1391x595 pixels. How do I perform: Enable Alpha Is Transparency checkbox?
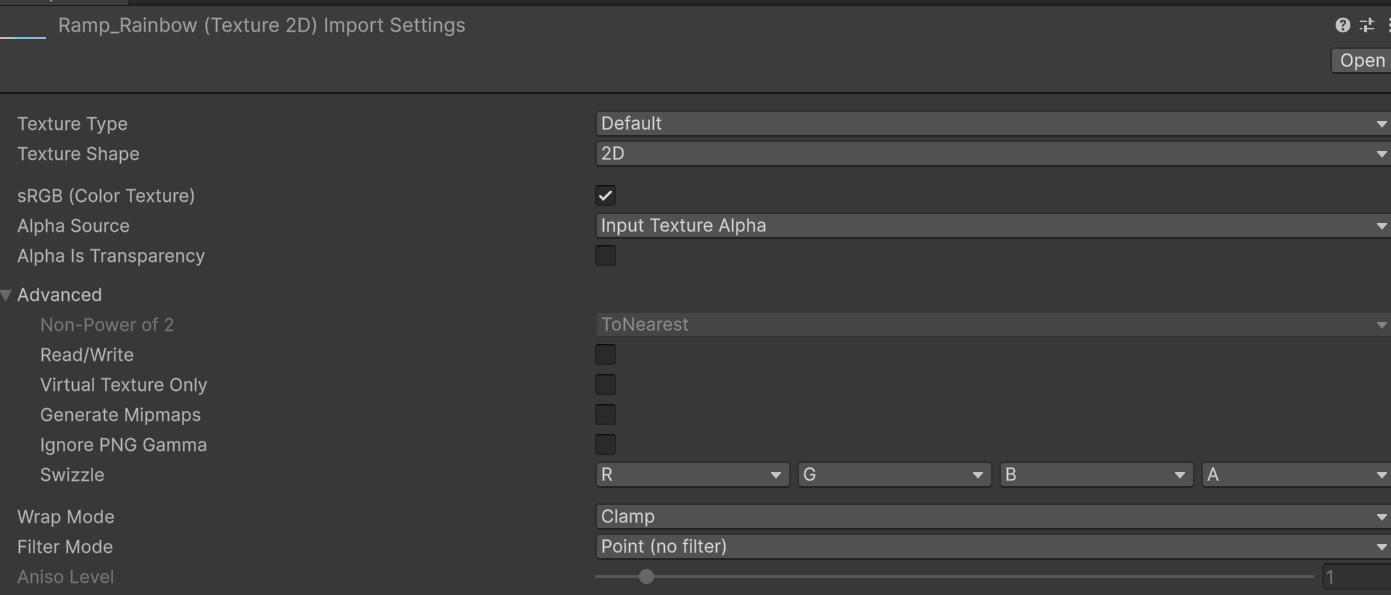[x=605, y=256]
